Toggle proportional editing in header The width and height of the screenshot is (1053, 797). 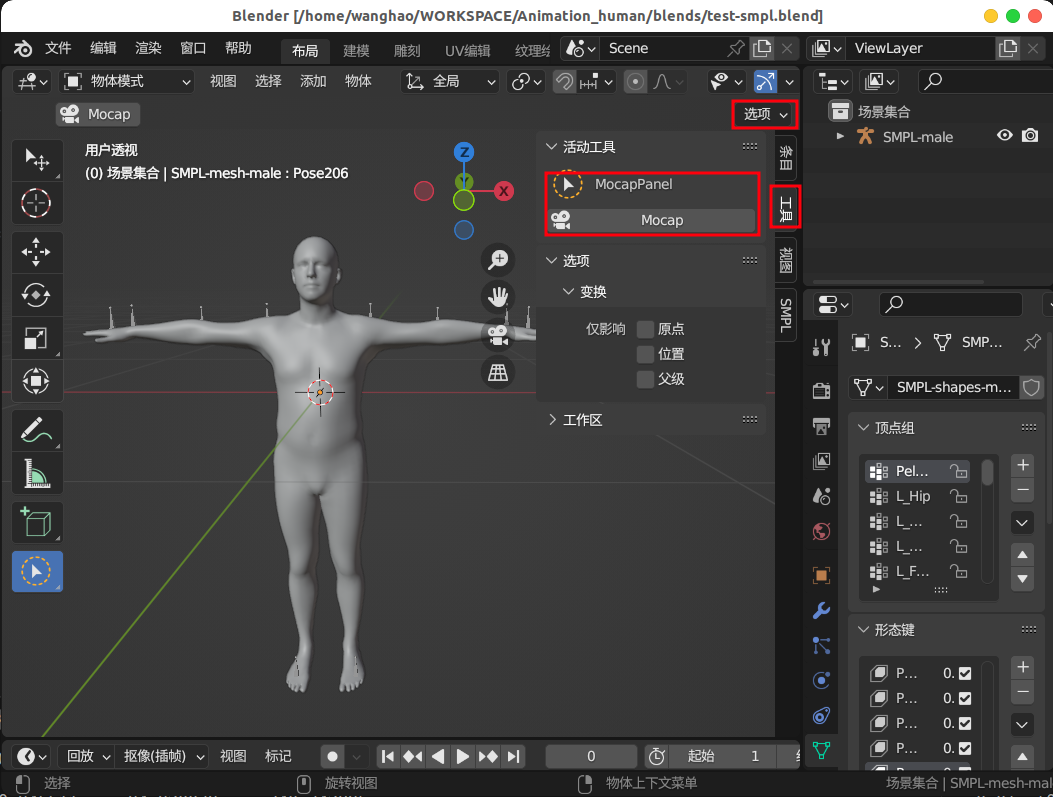tap(635, 82)
